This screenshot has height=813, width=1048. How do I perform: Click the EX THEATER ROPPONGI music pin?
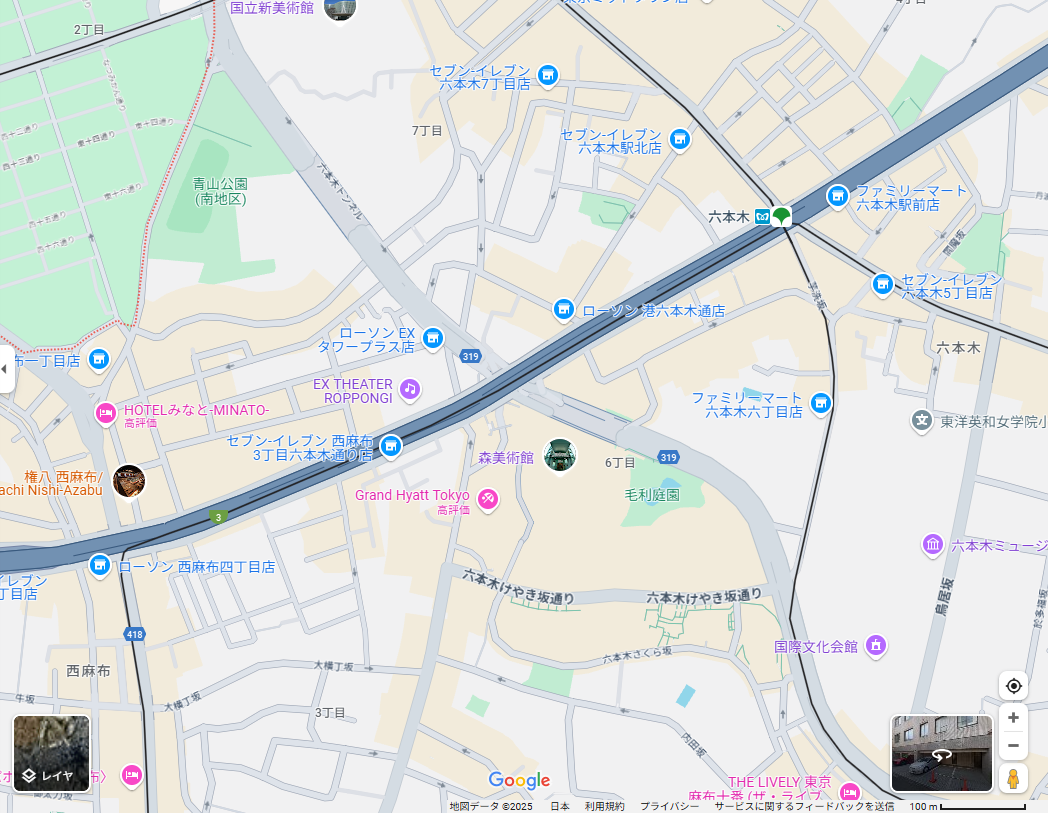pos(410,389)
